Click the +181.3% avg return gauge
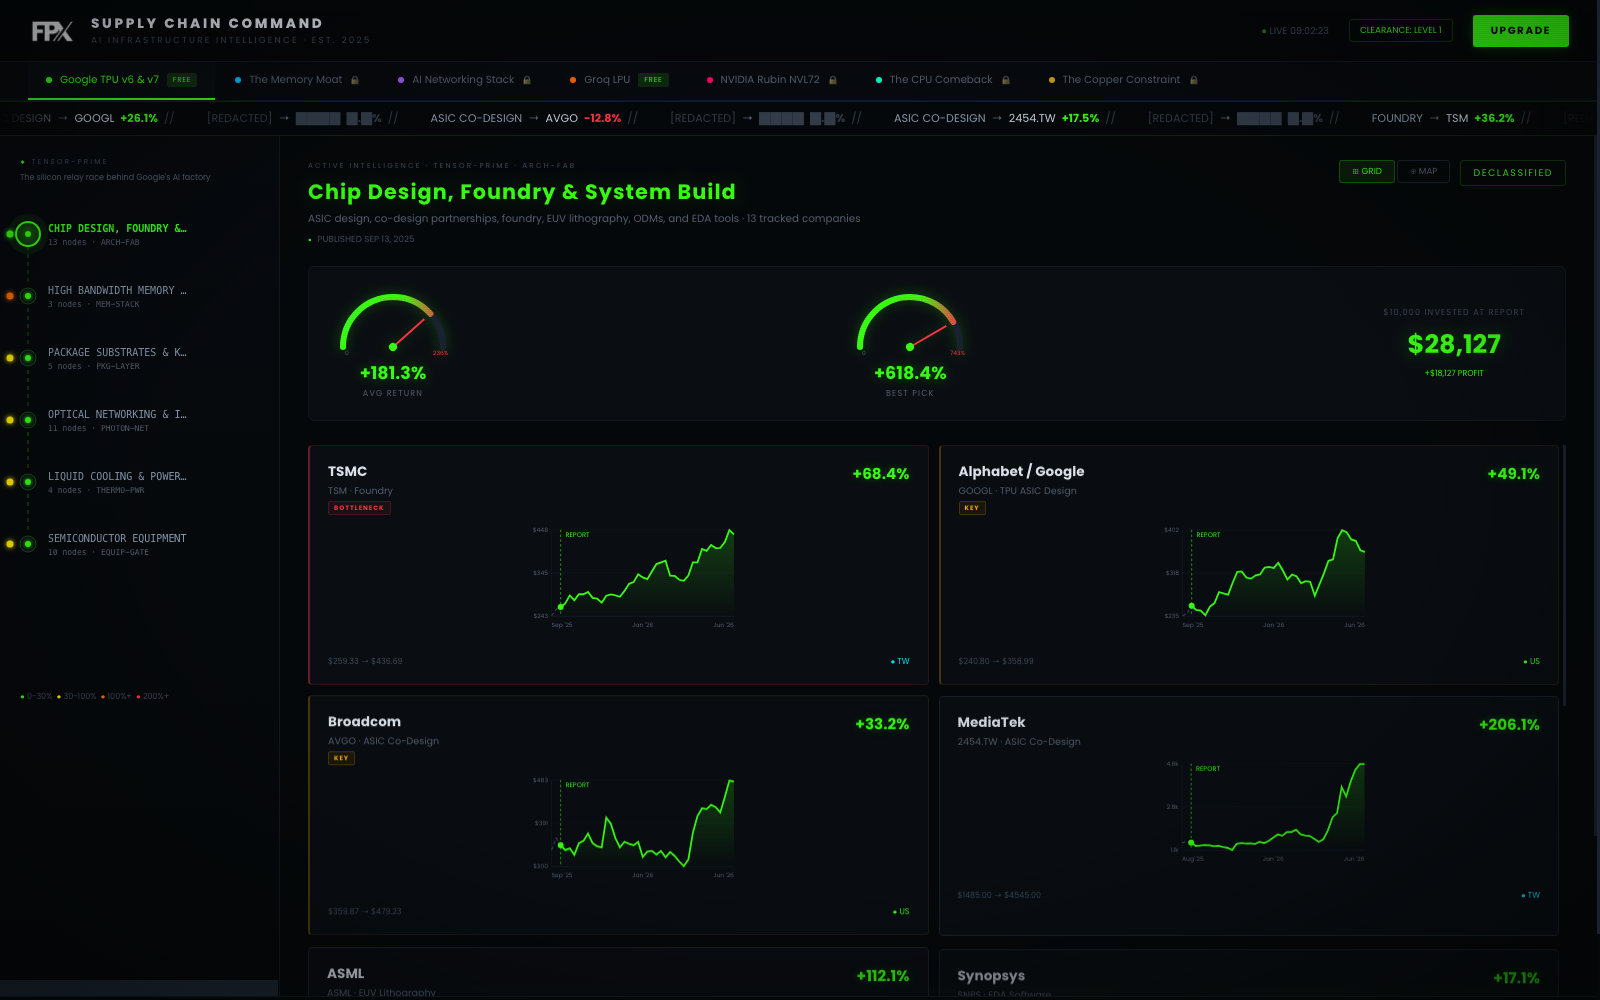This screenshot has width=1600, height=1000. (393, 344)
